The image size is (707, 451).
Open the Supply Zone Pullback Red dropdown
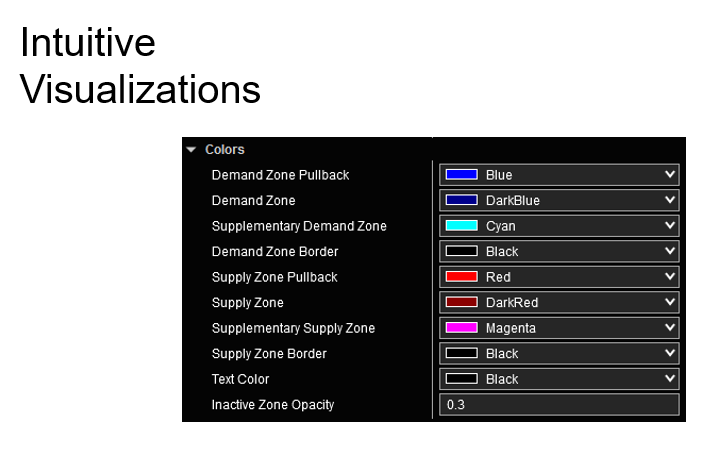click(x=669, y=277)
